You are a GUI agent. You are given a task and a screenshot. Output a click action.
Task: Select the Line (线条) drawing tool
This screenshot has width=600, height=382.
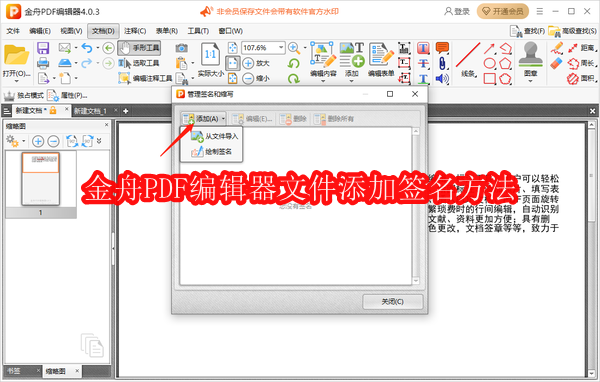[x=468, y=59]
